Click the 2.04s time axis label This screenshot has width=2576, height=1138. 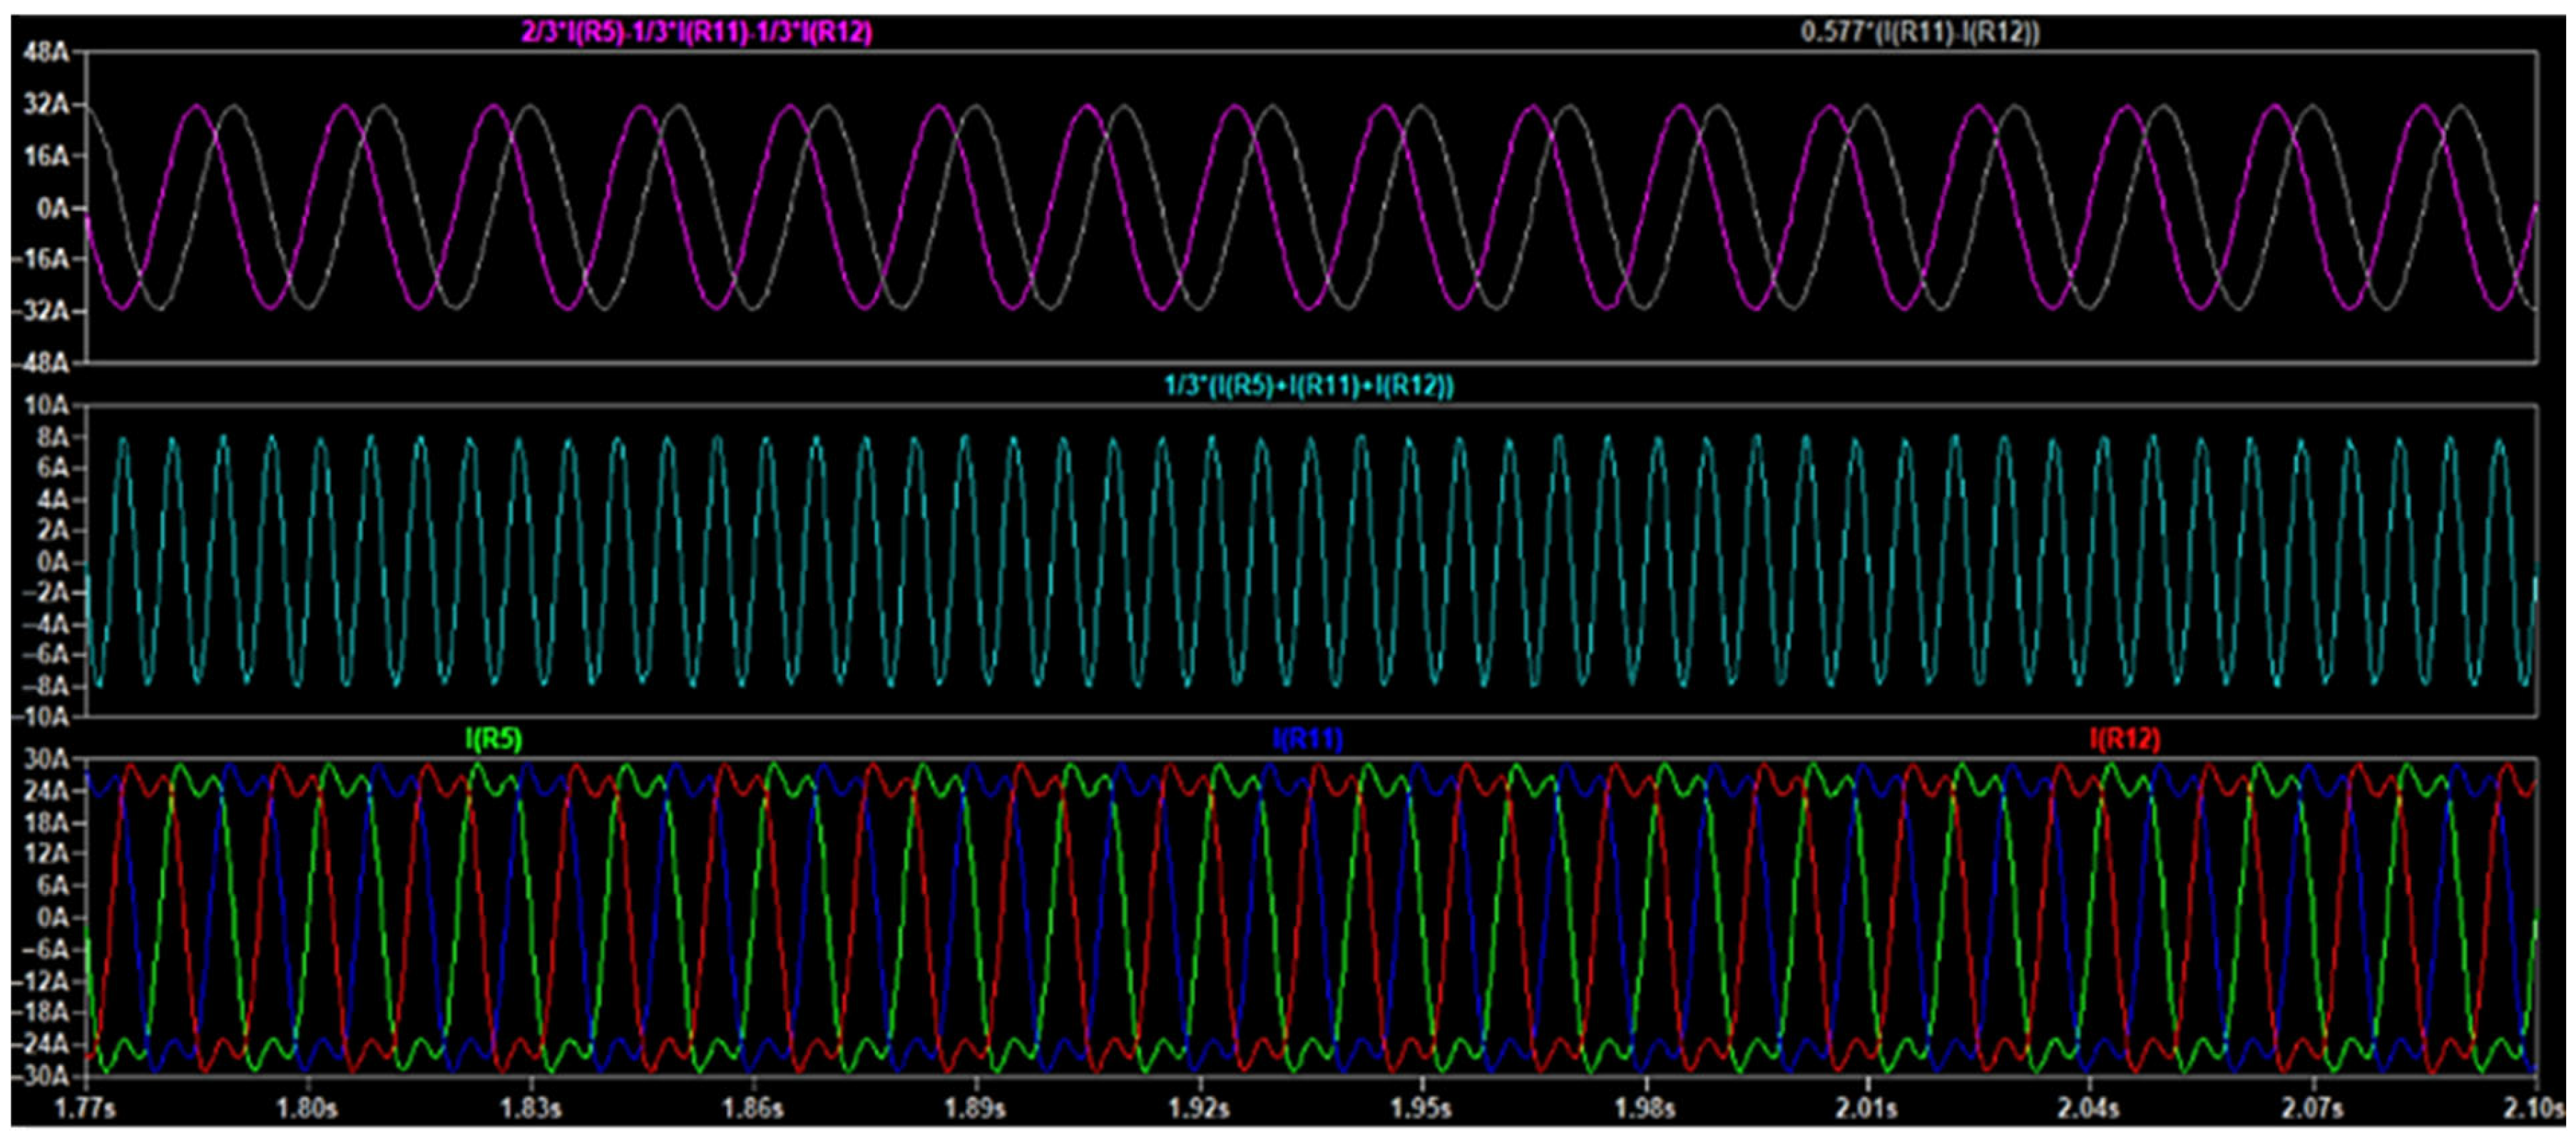[x=2088, y=1109]
